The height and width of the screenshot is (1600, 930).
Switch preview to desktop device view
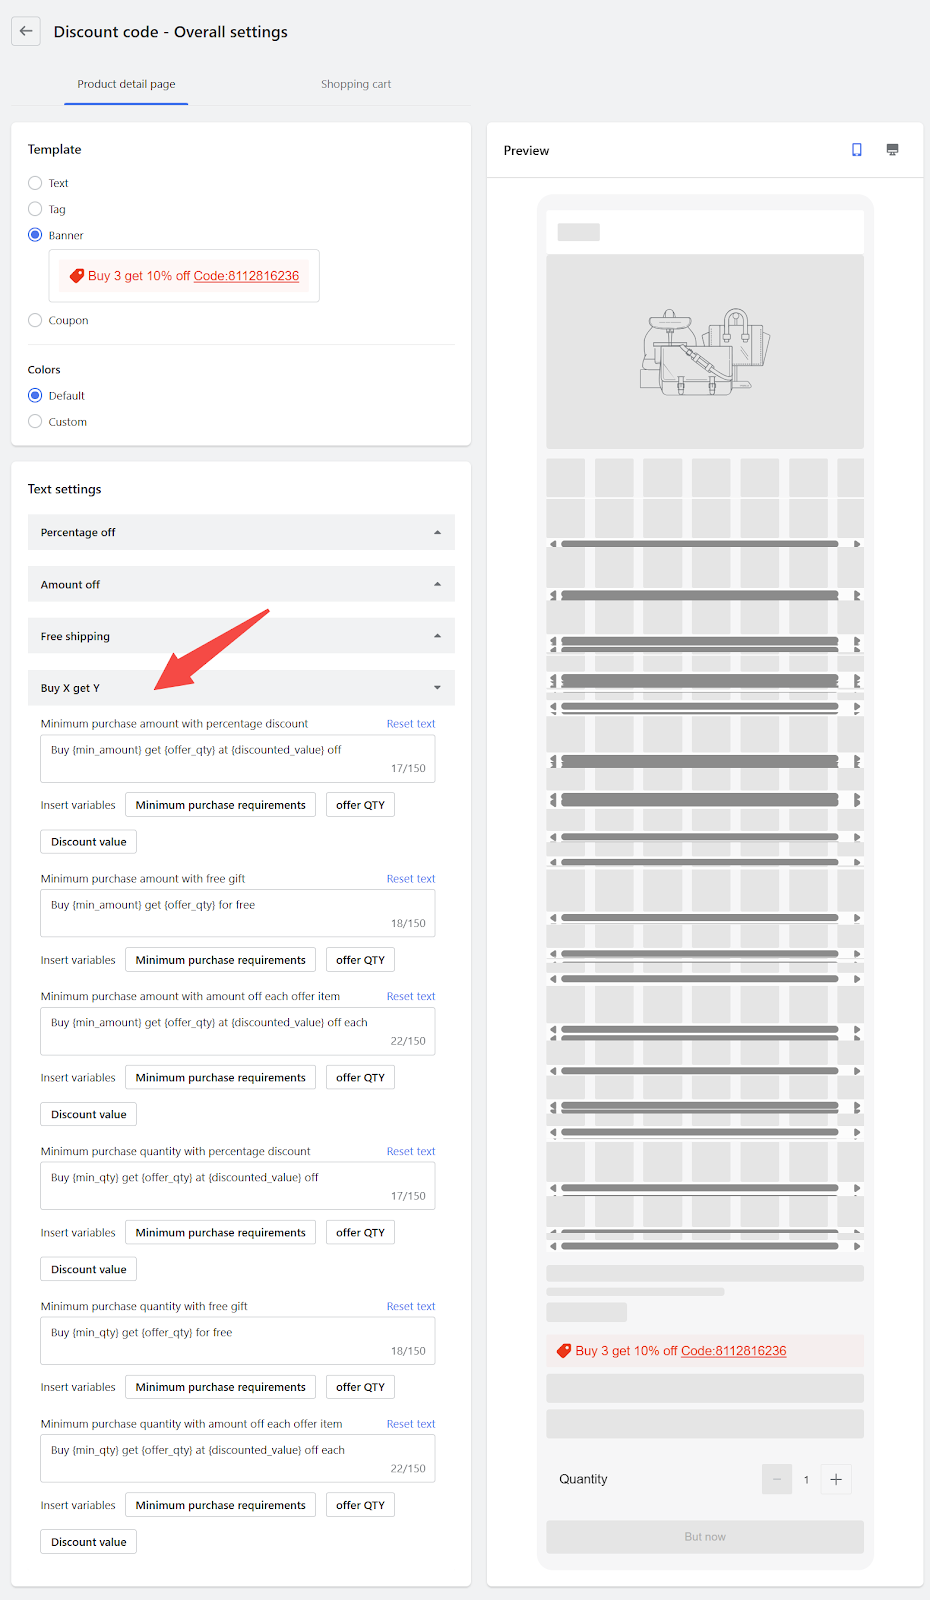(x=892, y=150)
